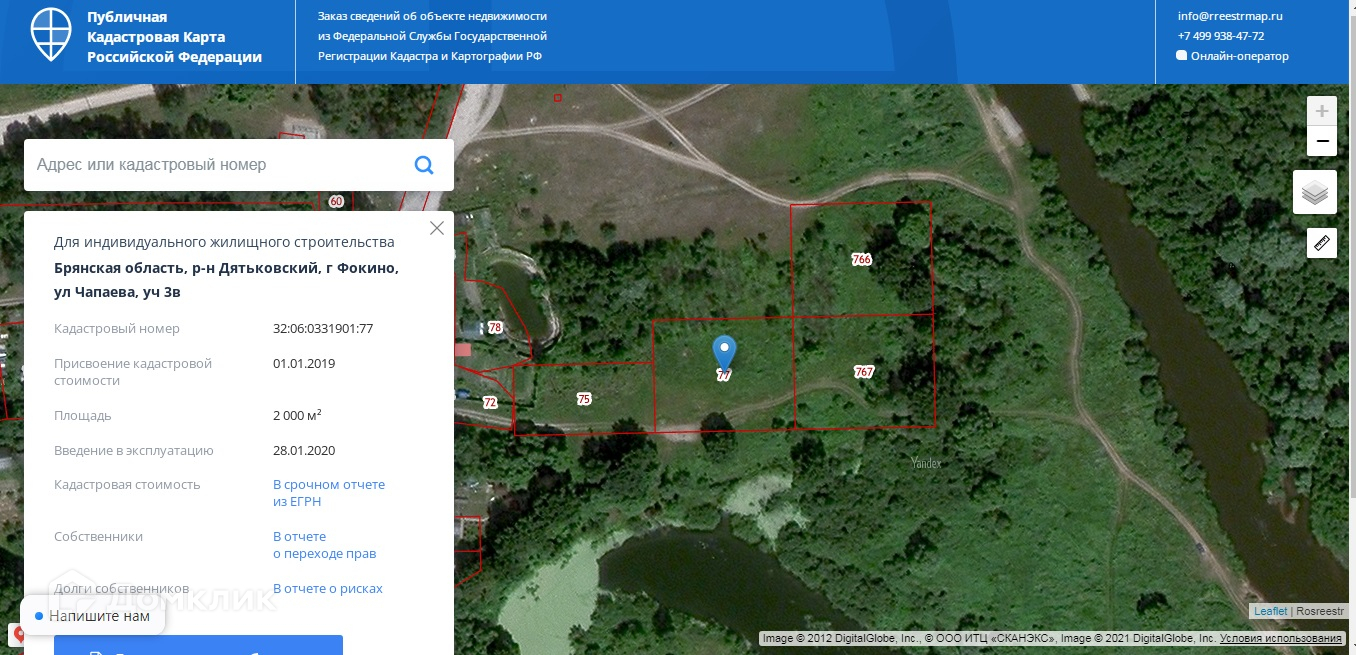Select parcel 72 label on the map
The width and height of the screenshot is (1356, 655).
489,402
